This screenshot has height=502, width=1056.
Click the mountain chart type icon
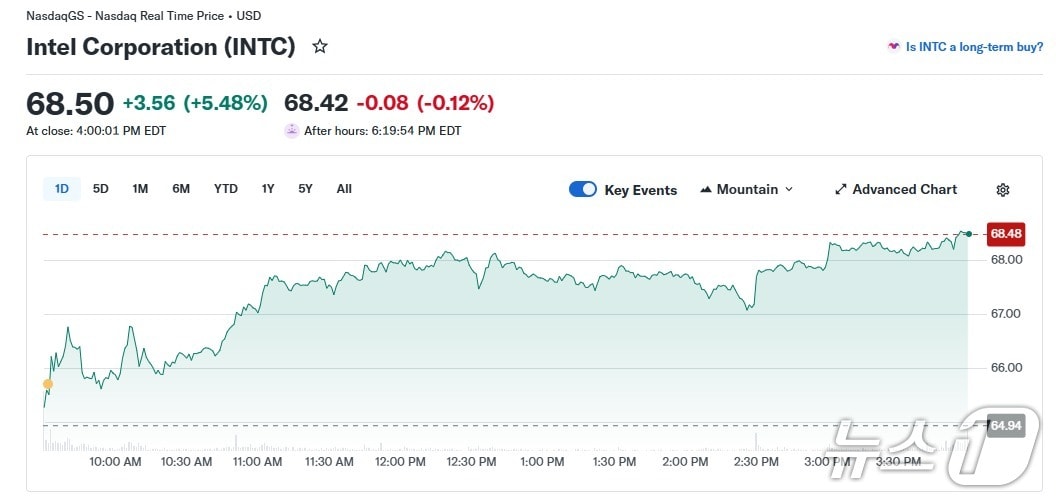click(706, 190)
